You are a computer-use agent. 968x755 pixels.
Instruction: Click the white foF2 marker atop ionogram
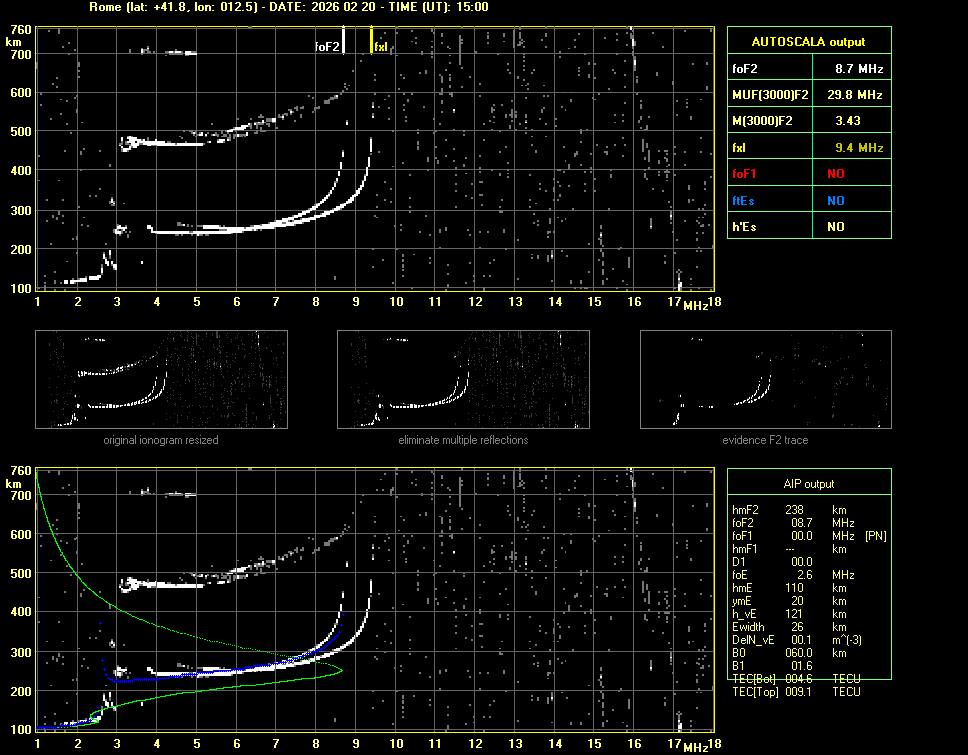tap(344, 41)
